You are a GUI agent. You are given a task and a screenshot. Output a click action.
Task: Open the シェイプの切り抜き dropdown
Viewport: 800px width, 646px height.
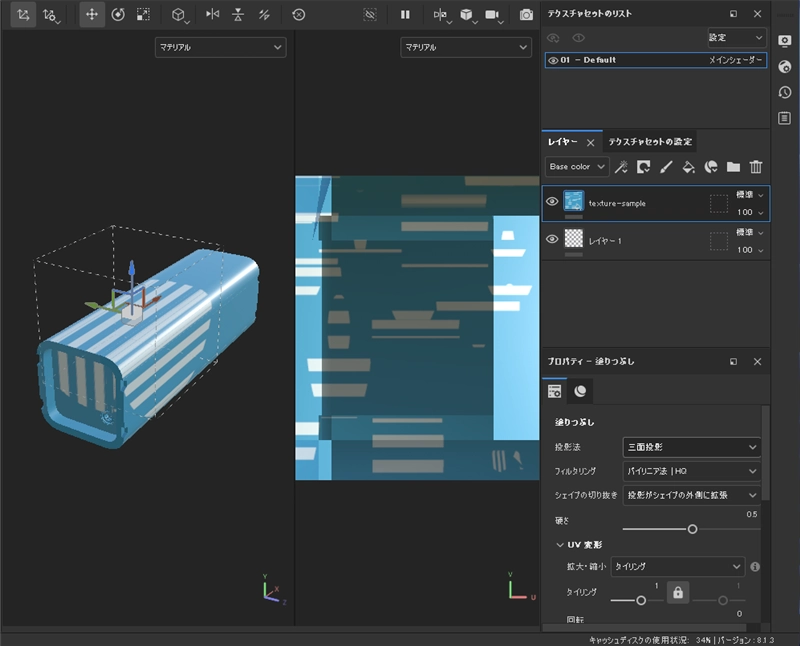pyautogui.click(x=692, y=495)
